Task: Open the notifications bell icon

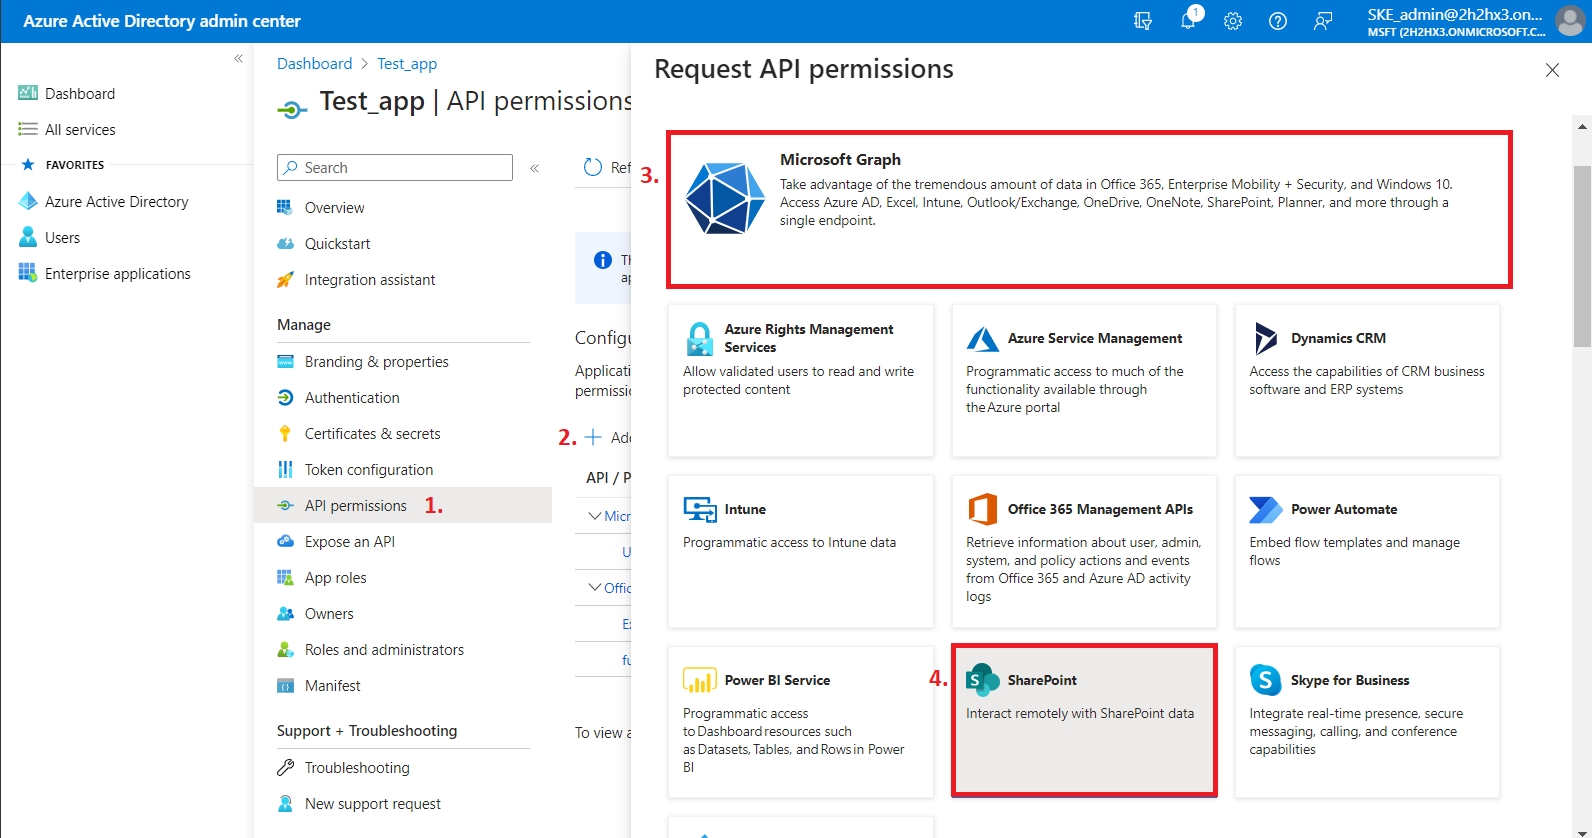Action: [1188, 21]
